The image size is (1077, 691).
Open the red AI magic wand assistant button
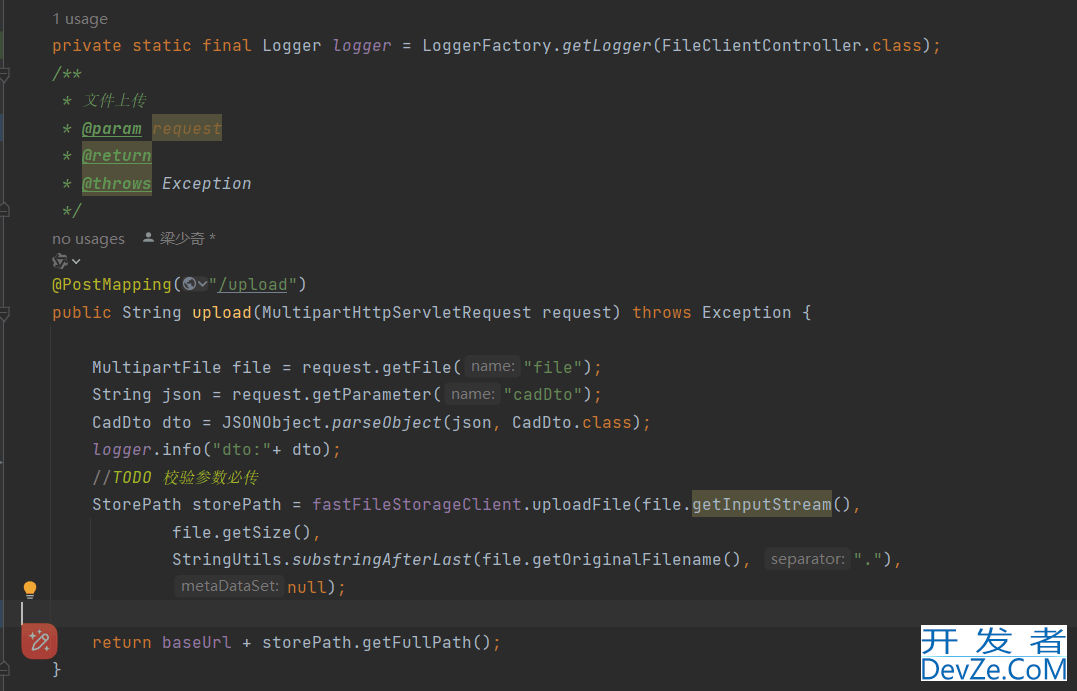pos(39,641)
